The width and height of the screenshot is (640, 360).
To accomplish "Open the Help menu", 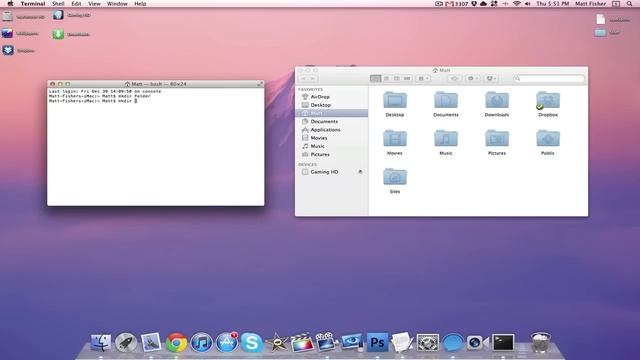I will tap(140, 4).
